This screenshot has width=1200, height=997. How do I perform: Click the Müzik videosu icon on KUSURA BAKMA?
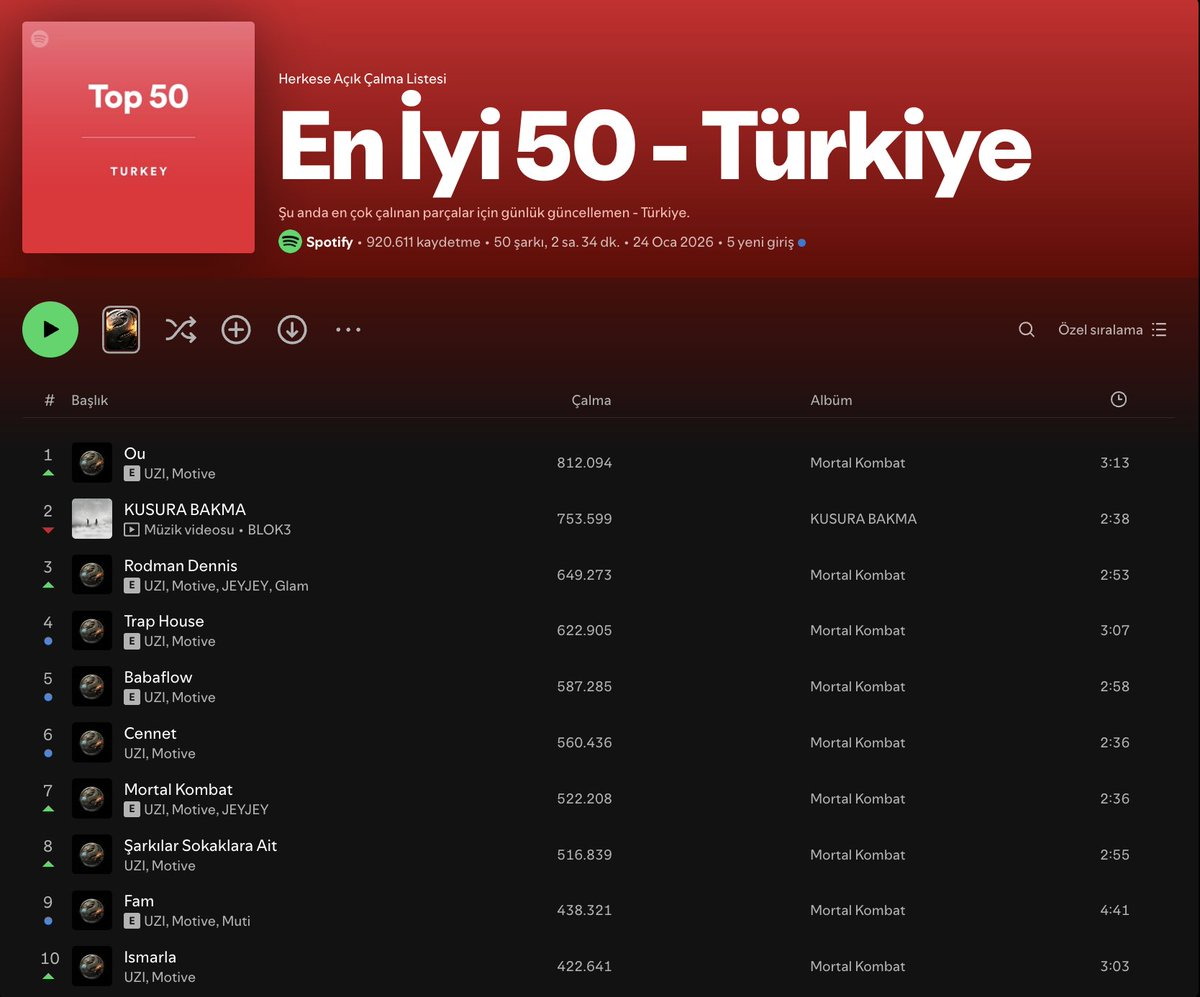(132, 530)
